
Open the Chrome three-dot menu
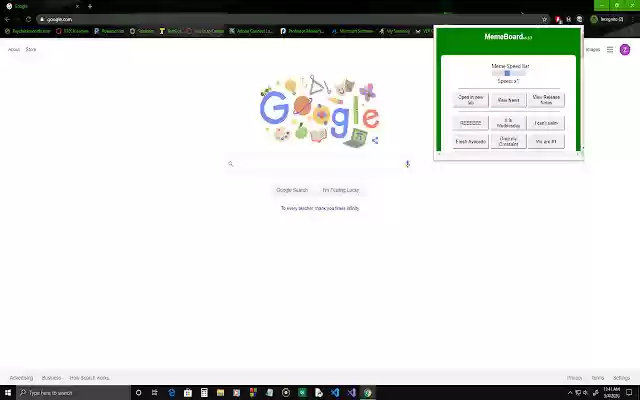(x=633, y=19)
